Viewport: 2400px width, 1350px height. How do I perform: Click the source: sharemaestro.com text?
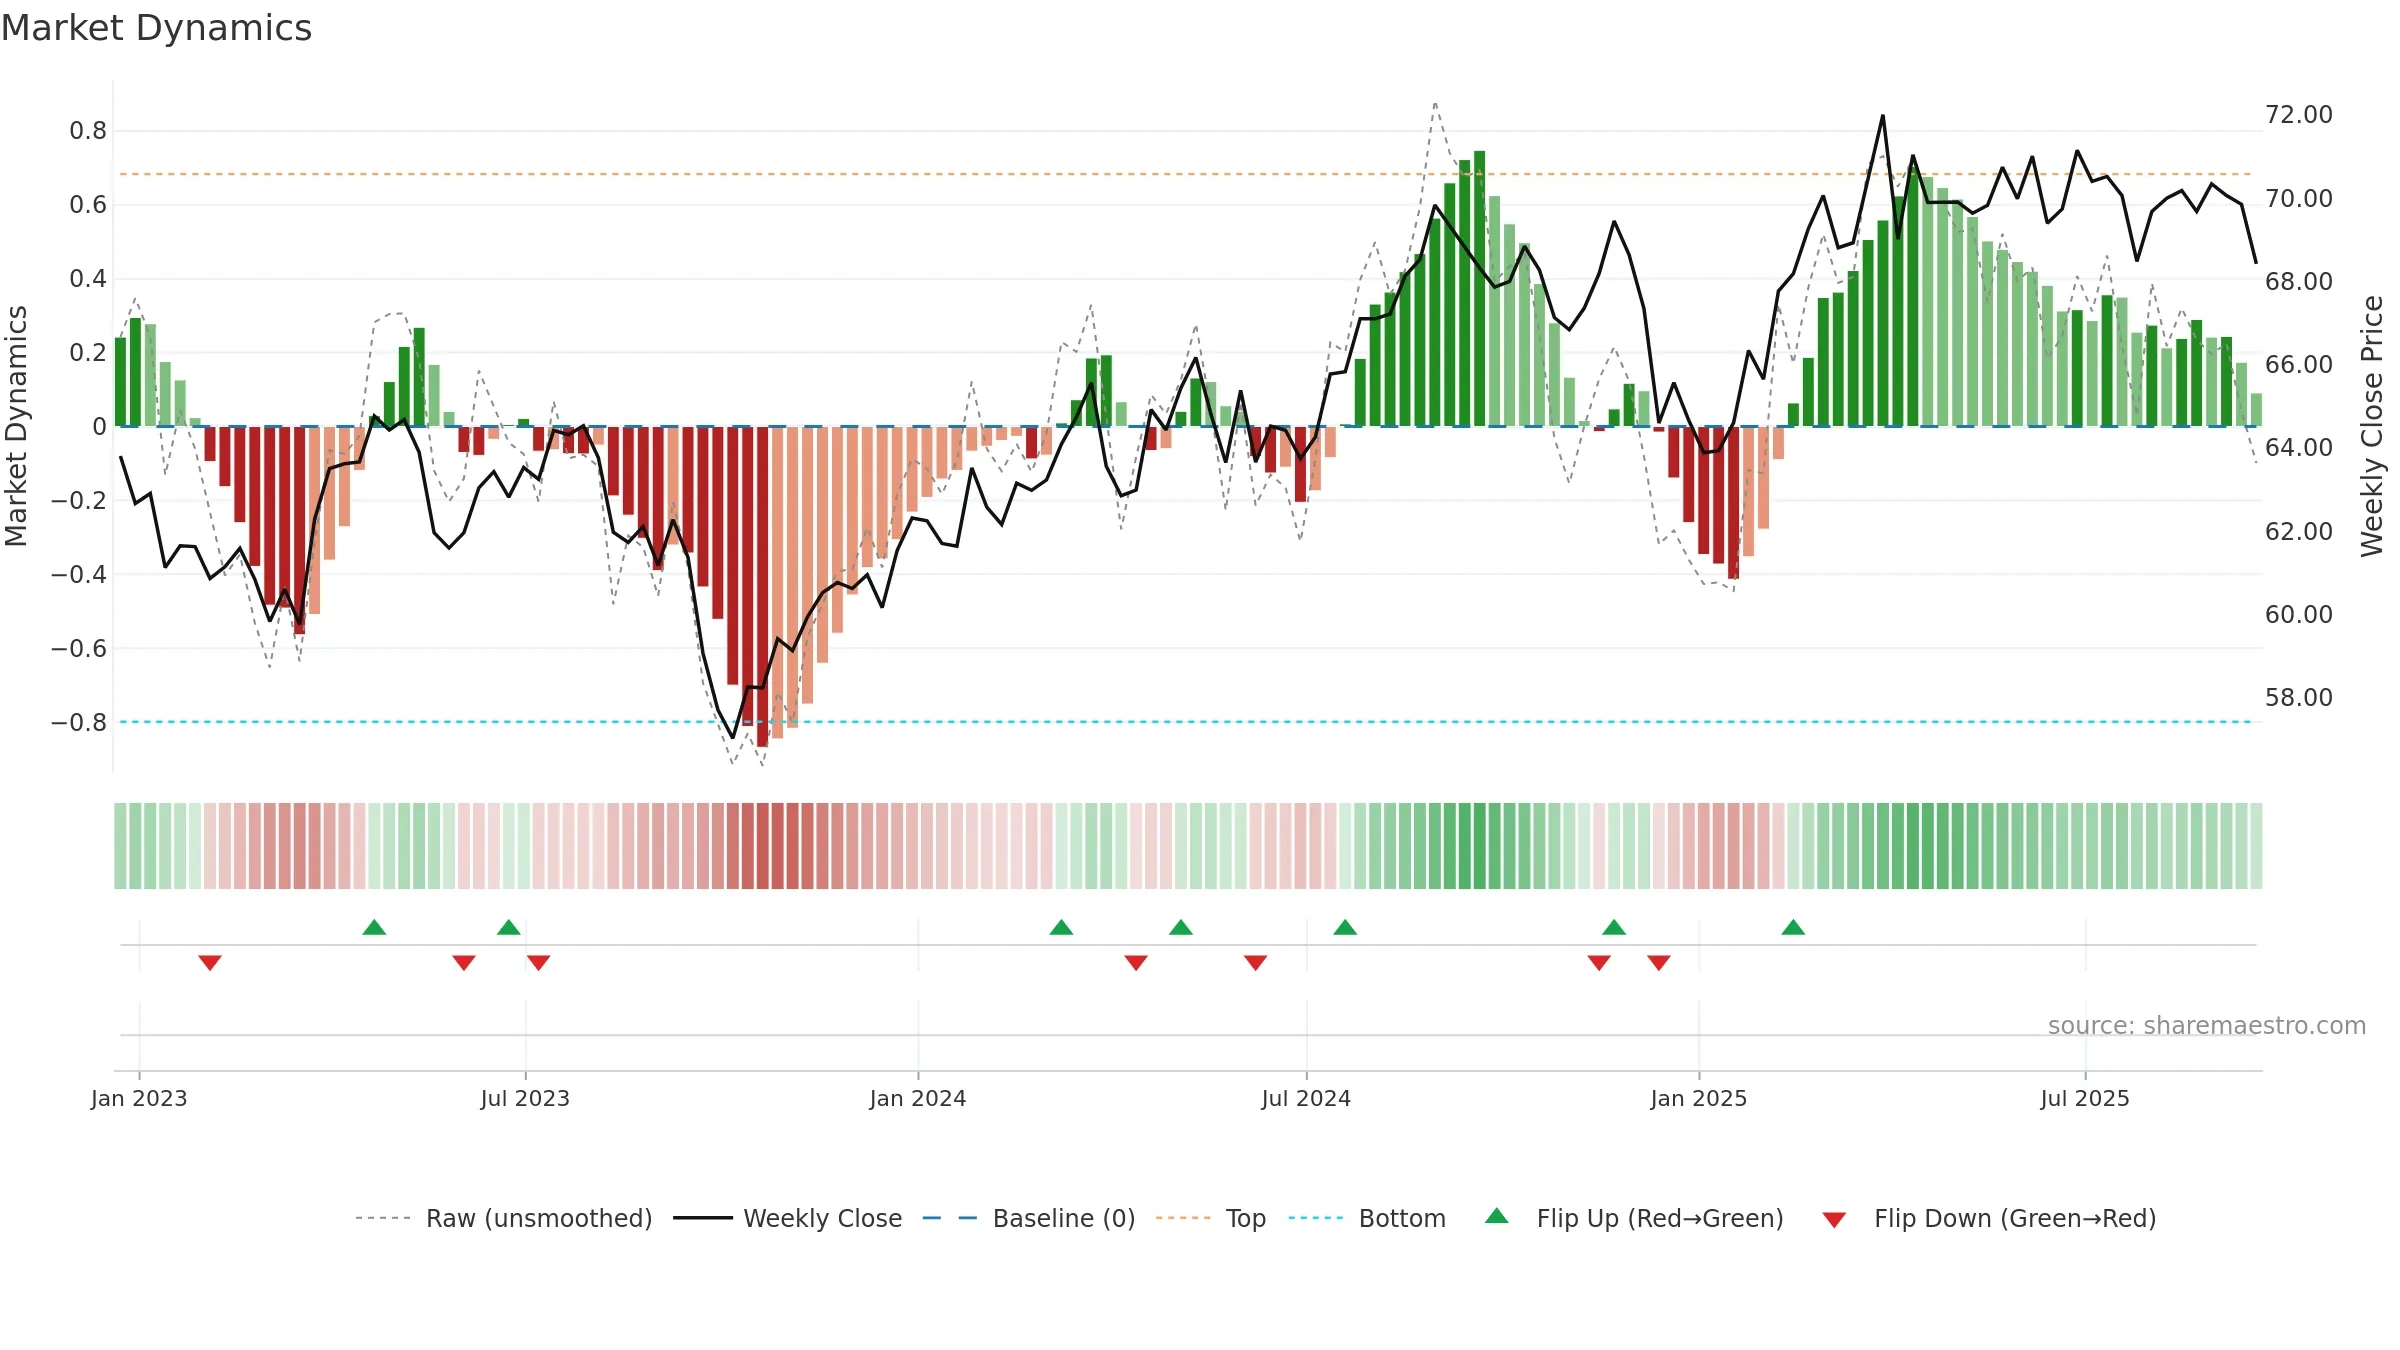click(x=2206, y=1025)
